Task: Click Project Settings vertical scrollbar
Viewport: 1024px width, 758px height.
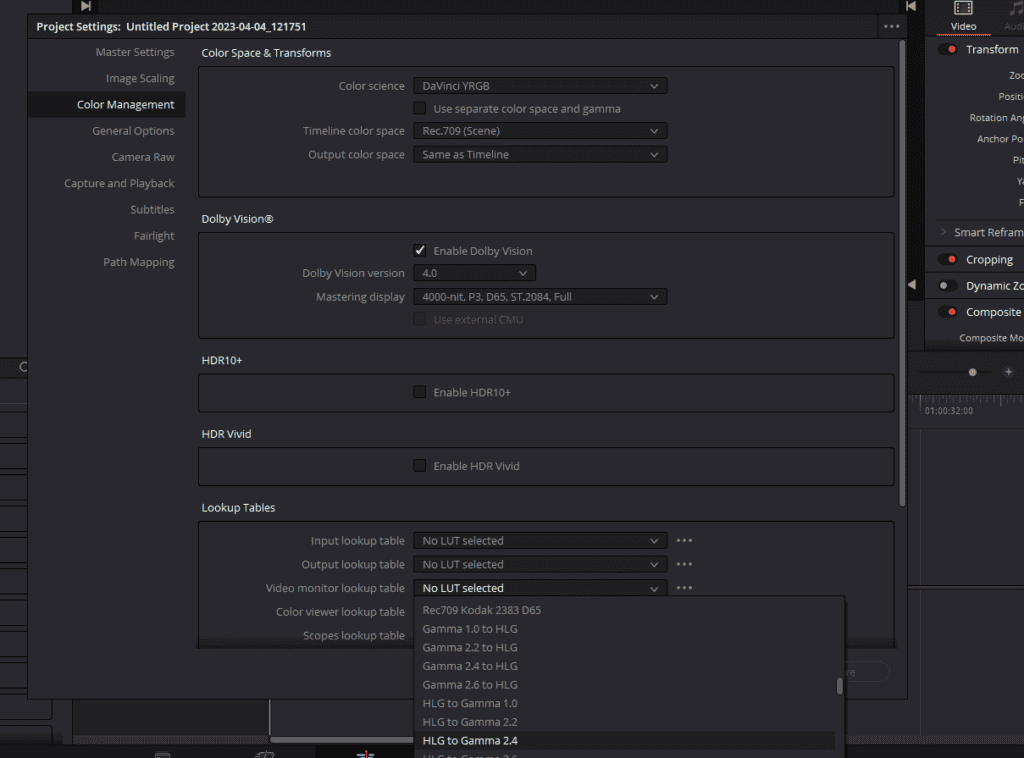Action: coord(902,274)
